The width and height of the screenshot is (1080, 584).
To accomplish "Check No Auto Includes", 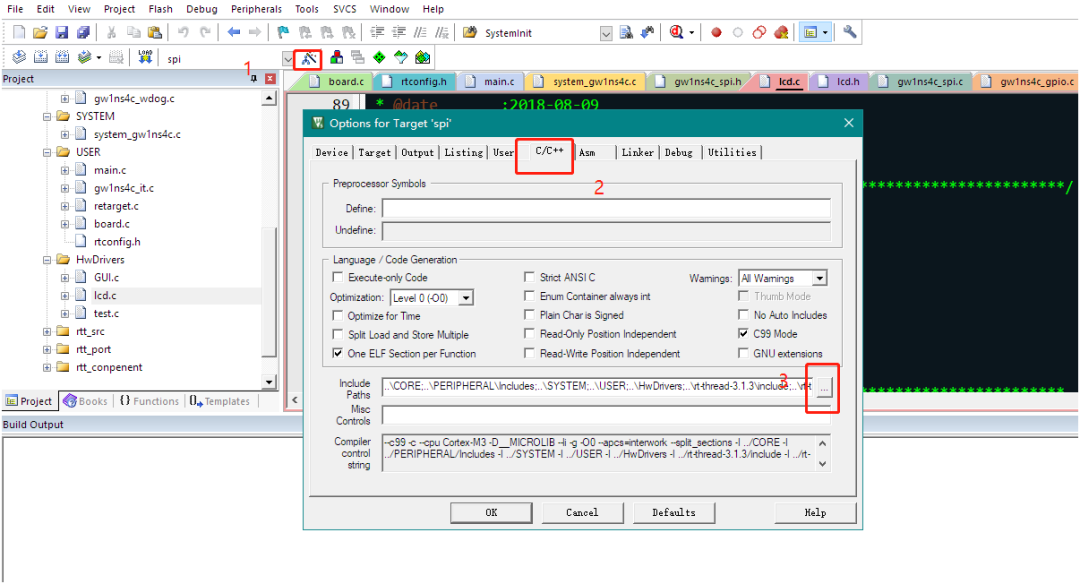I will (743, 315).
